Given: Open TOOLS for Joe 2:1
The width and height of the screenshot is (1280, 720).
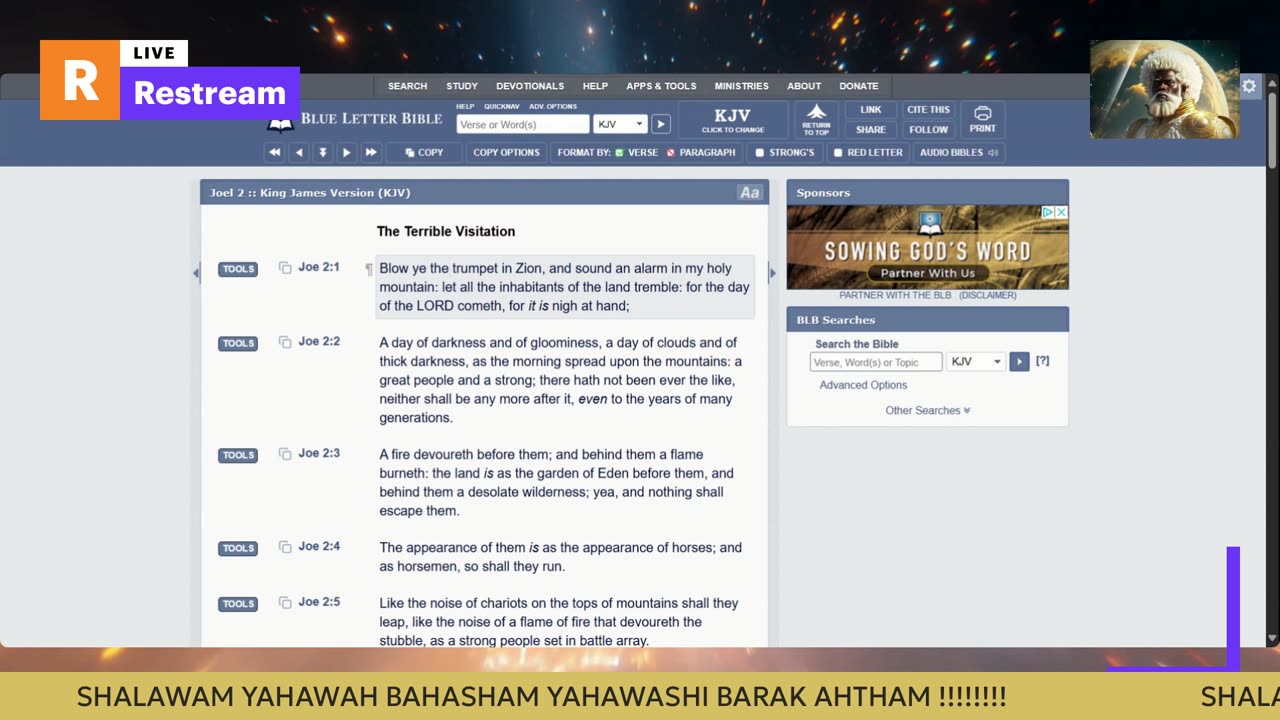Looking at the screenshot, I should [x=238, y=269].
